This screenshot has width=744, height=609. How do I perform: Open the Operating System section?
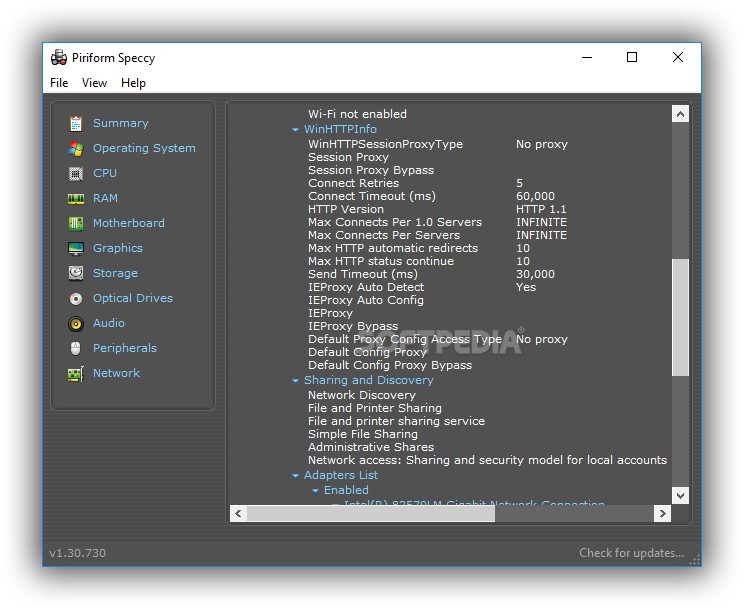pos(144,148)
